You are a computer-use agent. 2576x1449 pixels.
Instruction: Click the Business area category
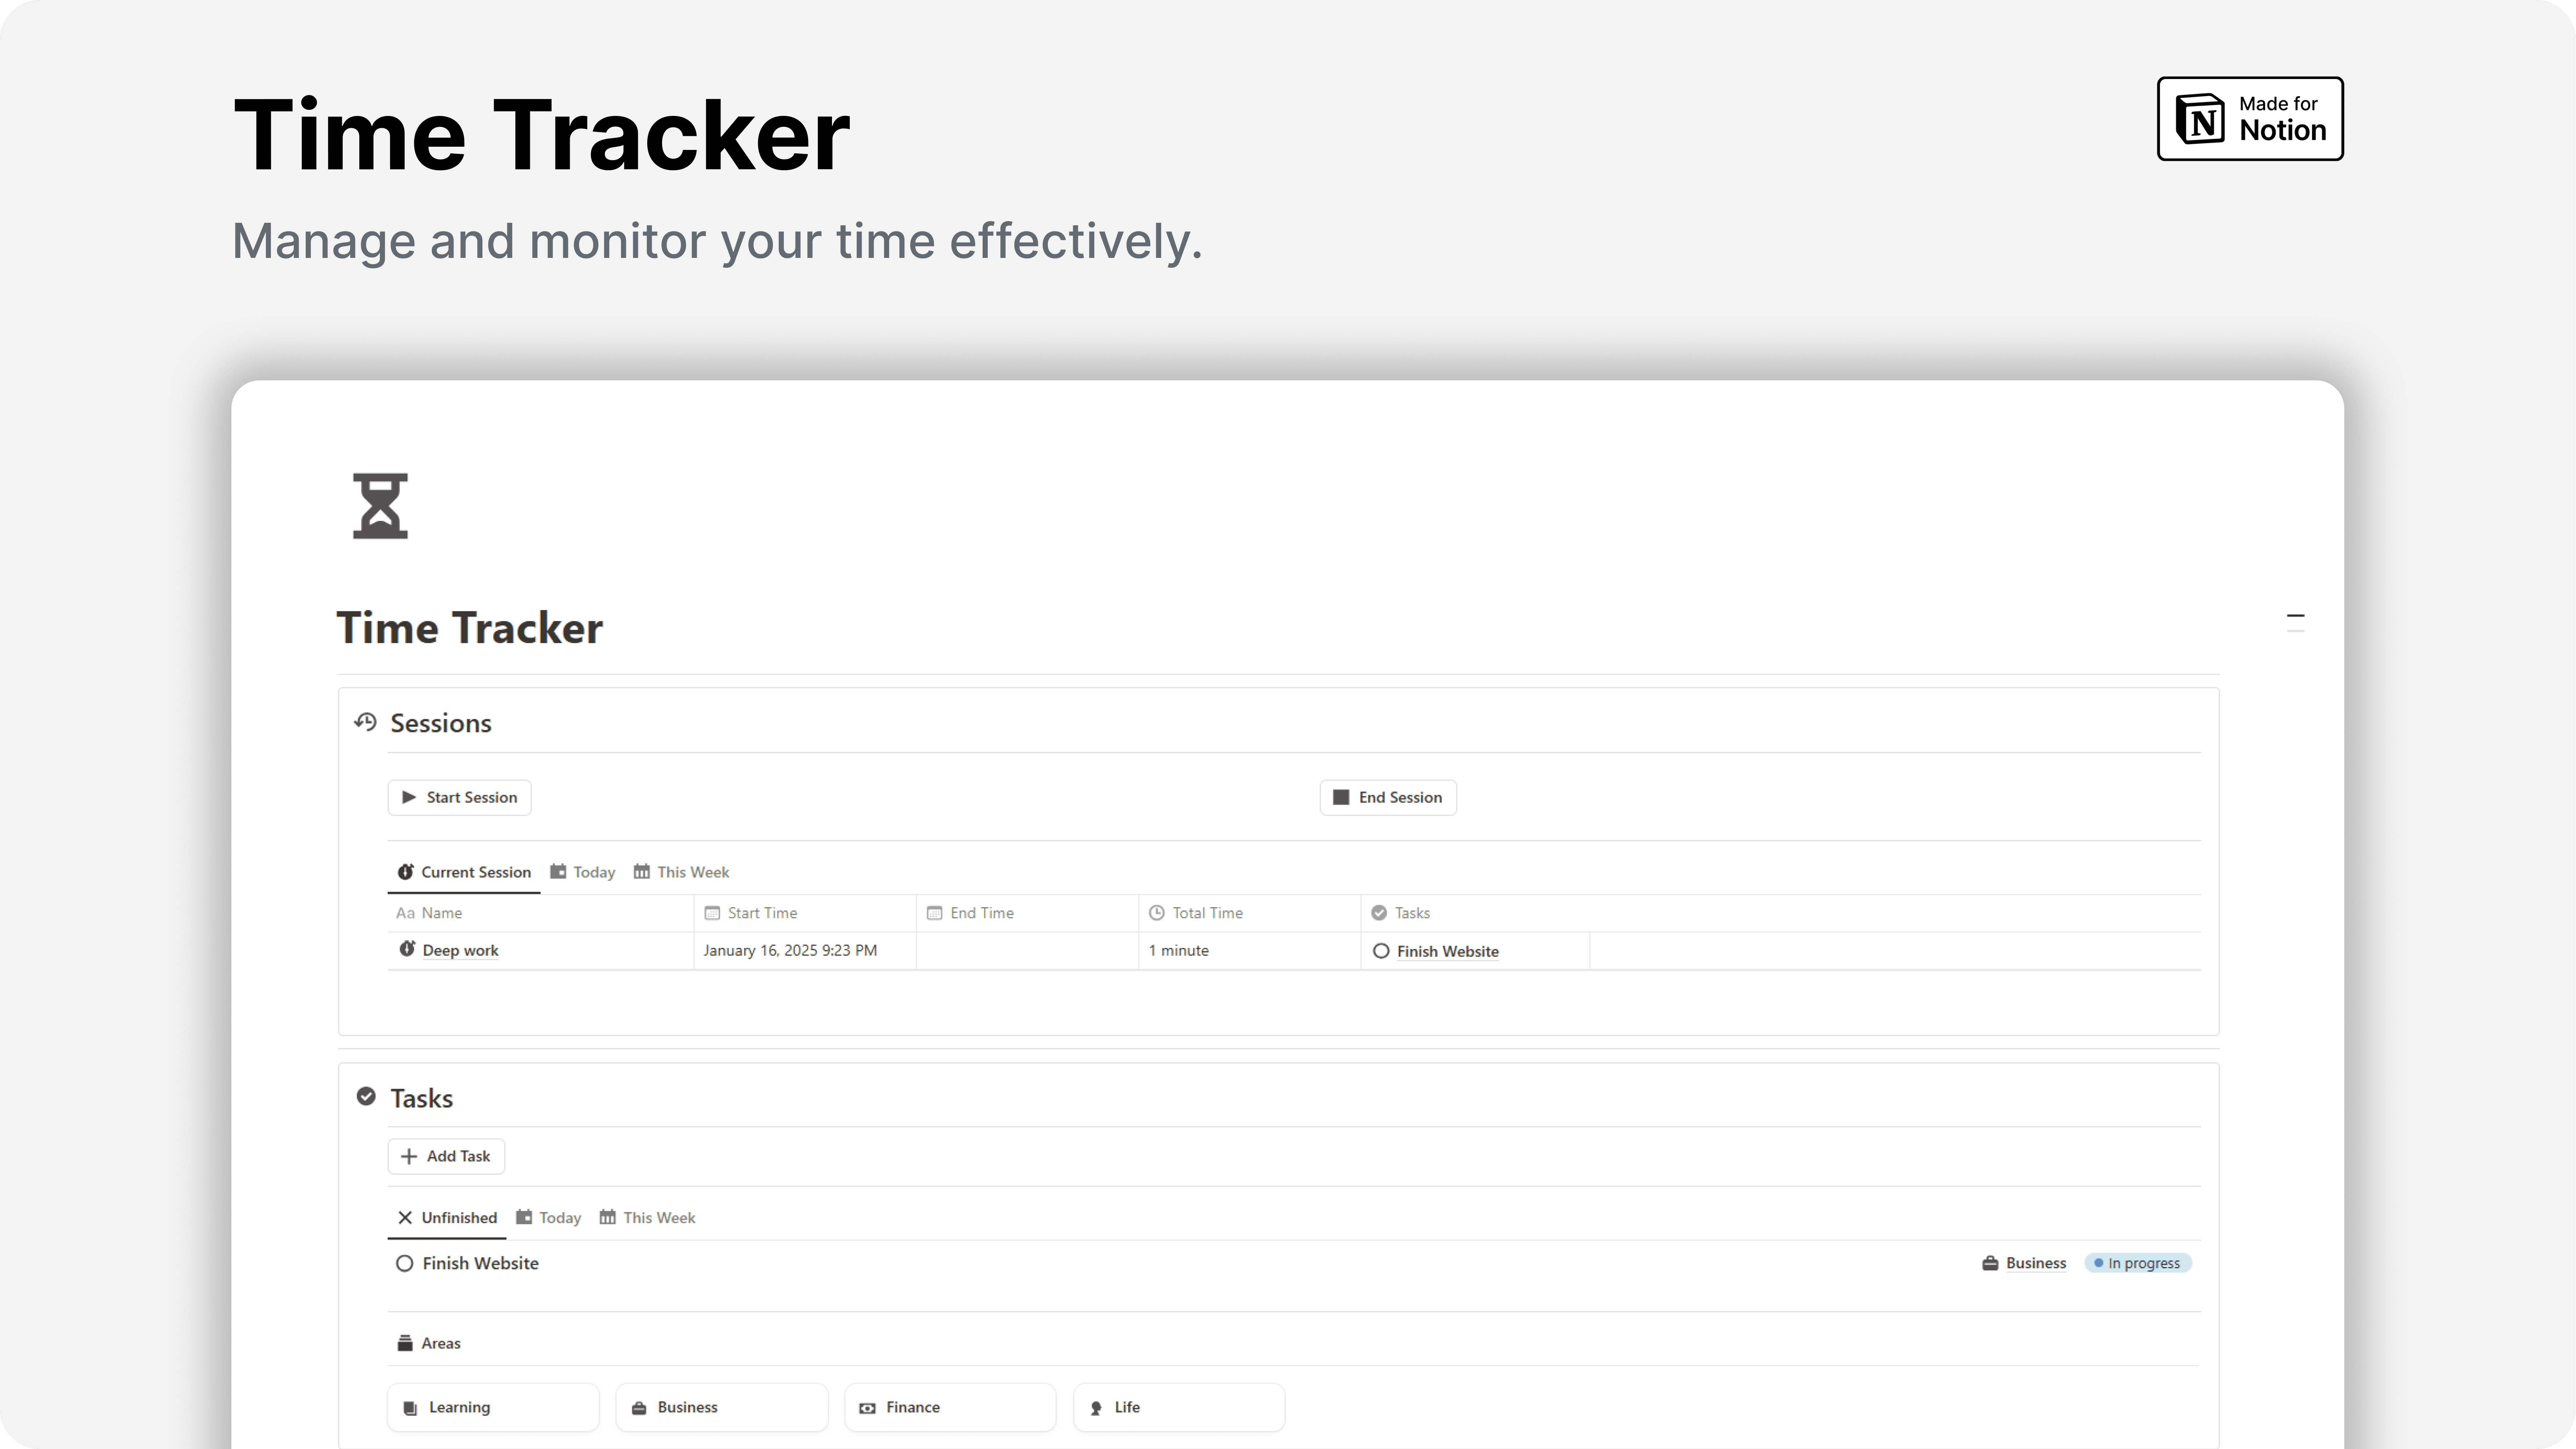click(686, 1407)
